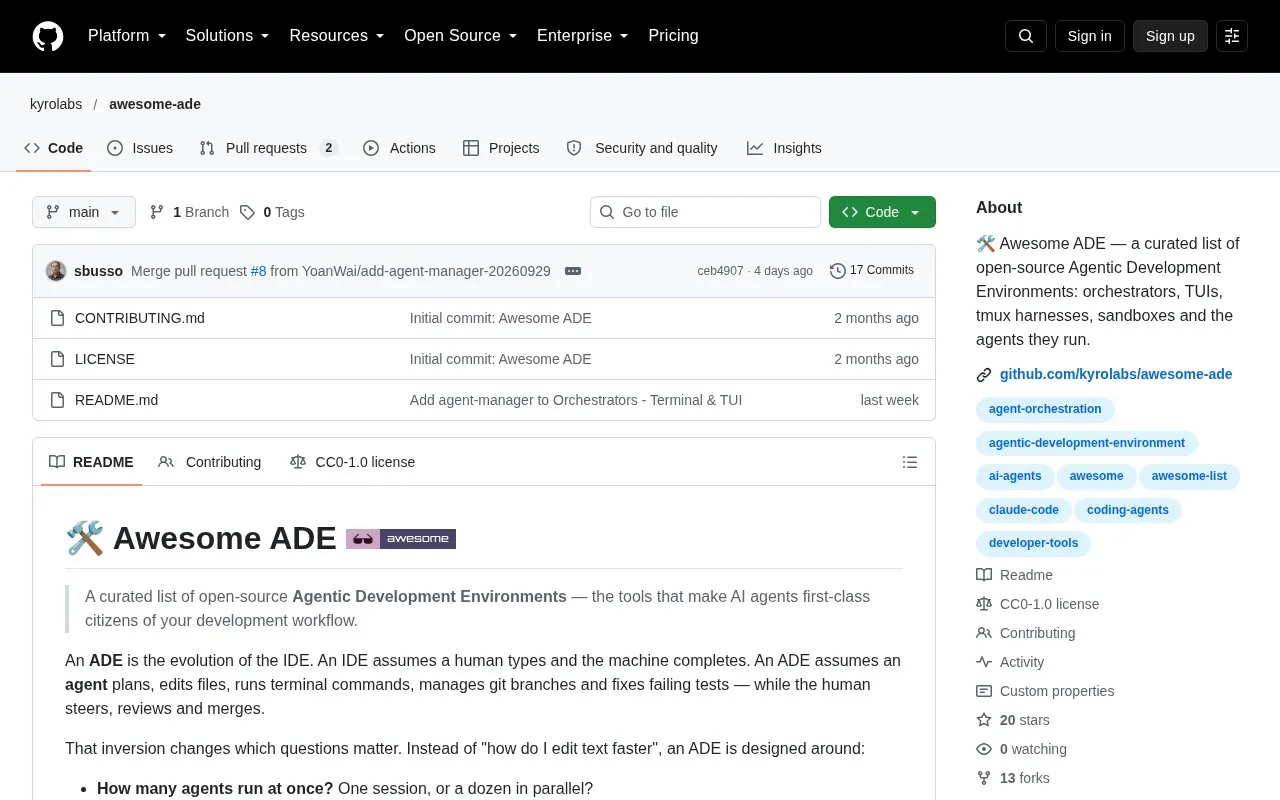1280x800 pixels.
Task: Open the appearance settings icon button
Action: coord(1232,36)
